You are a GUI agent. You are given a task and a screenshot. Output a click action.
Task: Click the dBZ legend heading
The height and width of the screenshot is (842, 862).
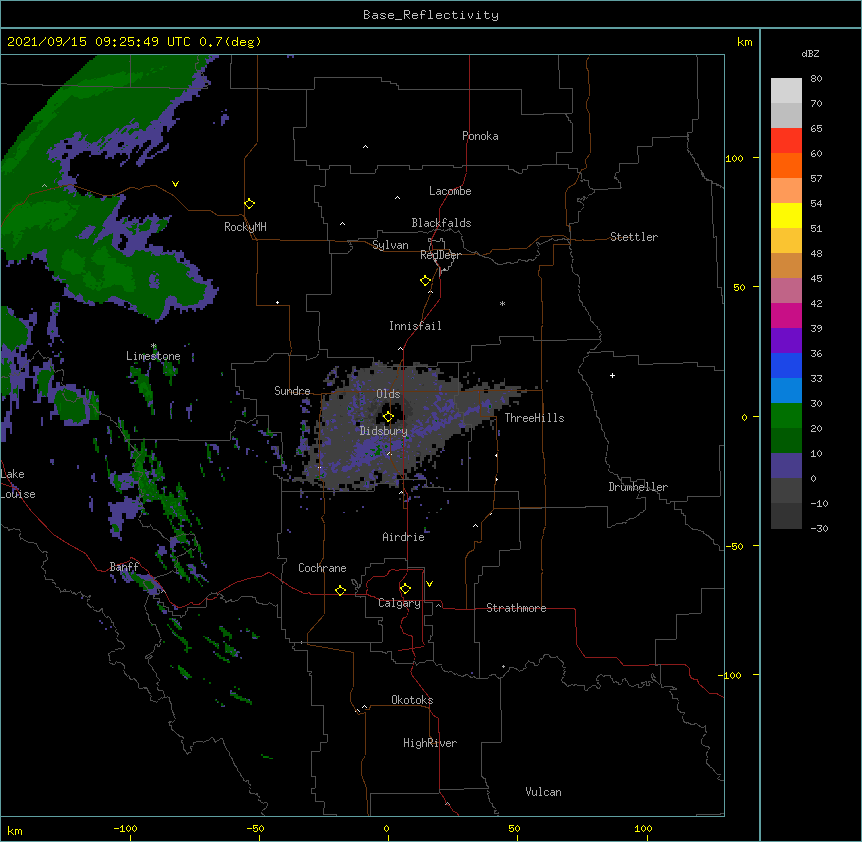tap(810, 54)
